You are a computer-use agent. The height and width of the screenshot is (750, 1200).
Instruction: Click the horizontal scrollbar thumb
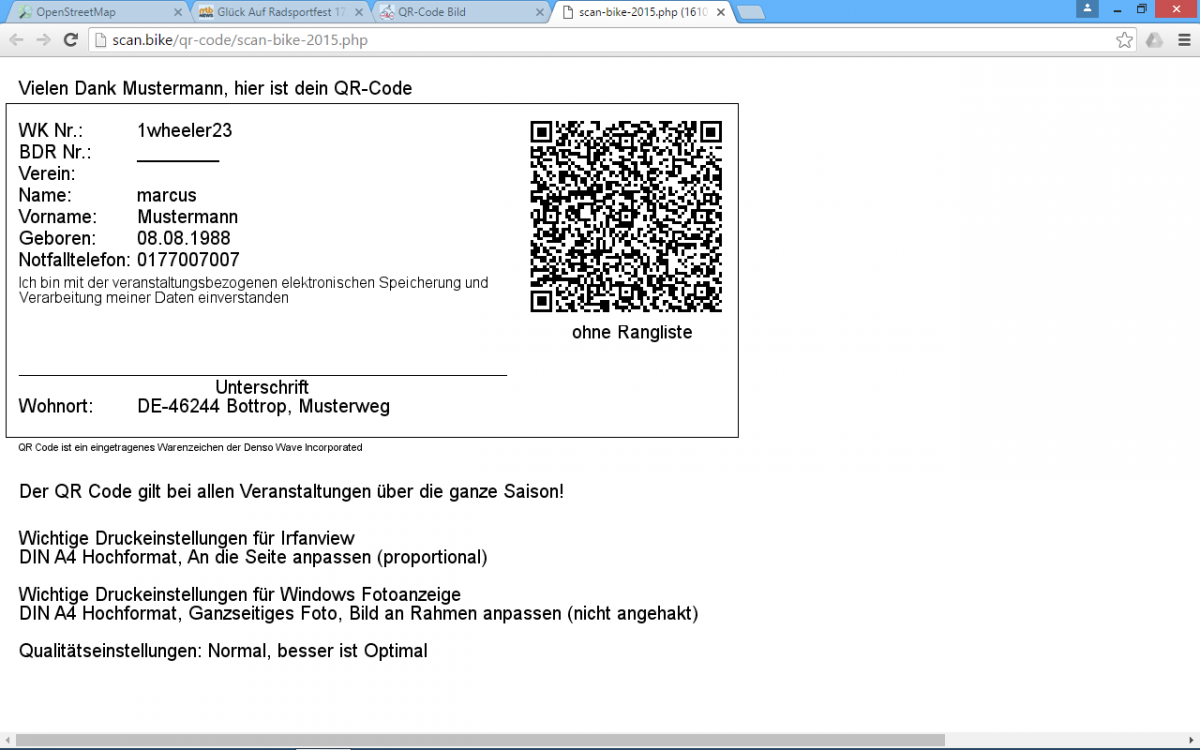pyautogui.click(x=480, y=740)
